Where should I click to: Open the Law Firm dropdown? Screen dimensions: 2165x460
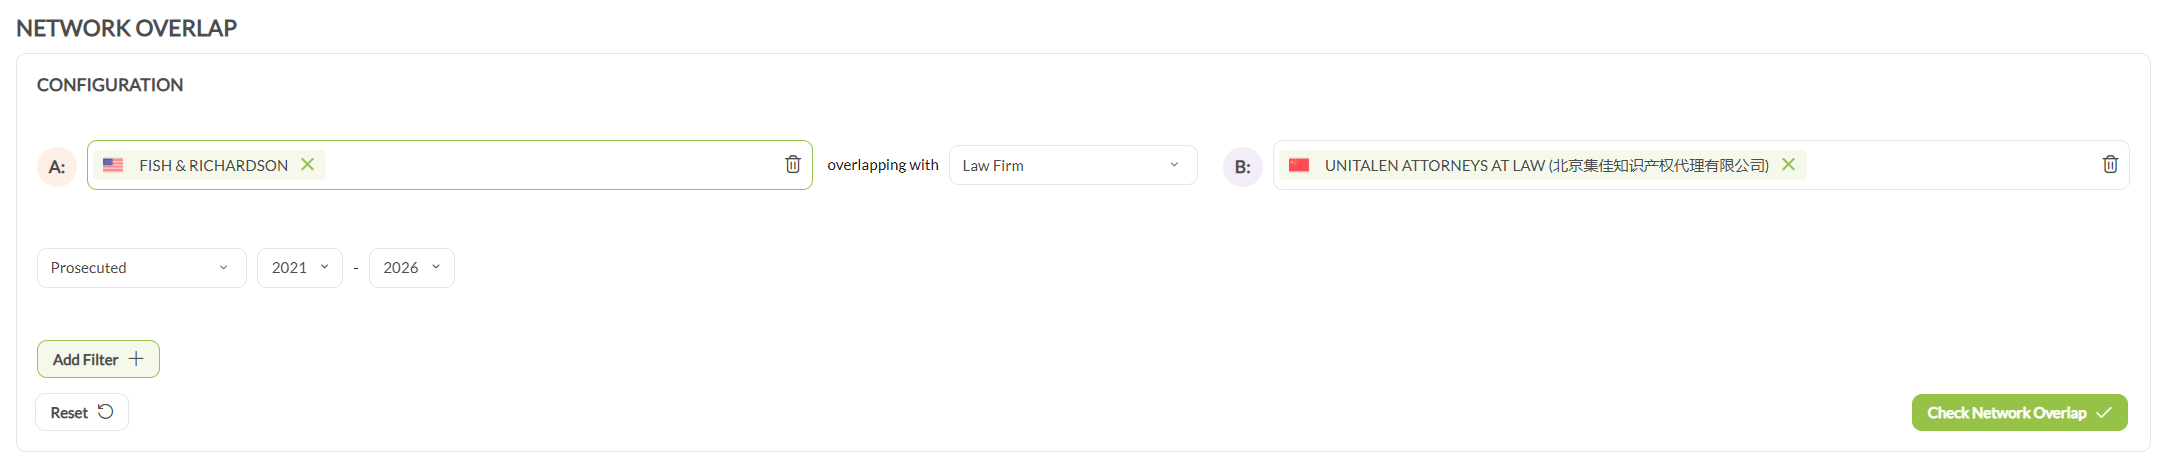(1073, 165)
